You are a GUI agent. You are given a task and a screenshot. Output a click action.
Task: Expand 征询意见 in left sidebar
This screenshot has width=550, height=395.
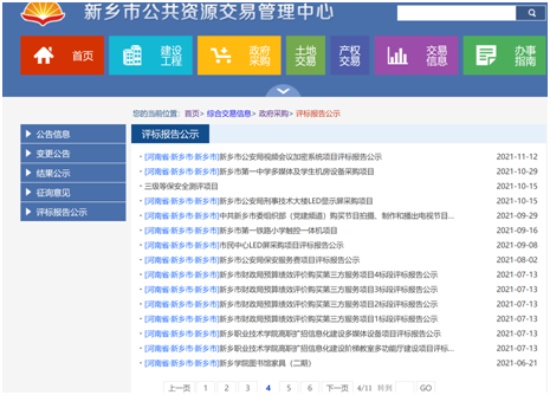pos(73,192)
